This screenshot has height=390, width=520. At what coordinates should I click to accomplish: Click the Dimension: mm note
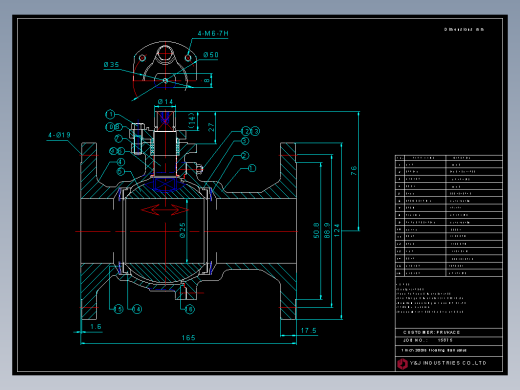click(464, 29)
